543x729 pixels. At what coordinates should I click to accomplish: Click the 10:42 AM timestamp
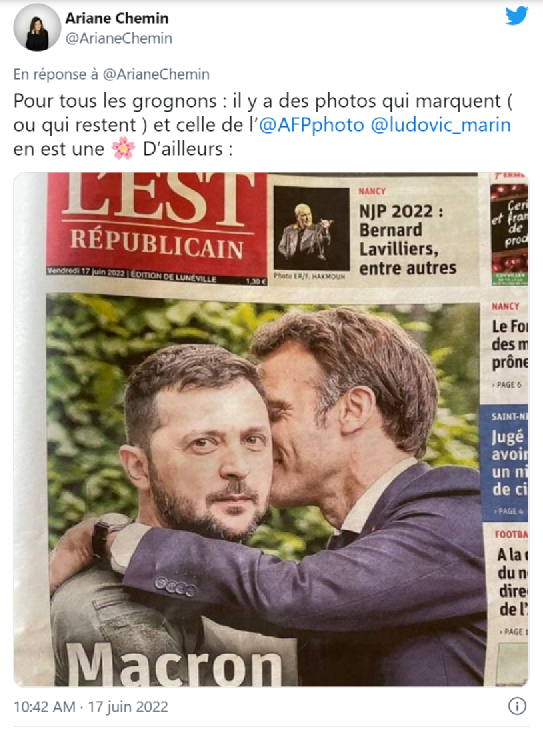point(44,707)
